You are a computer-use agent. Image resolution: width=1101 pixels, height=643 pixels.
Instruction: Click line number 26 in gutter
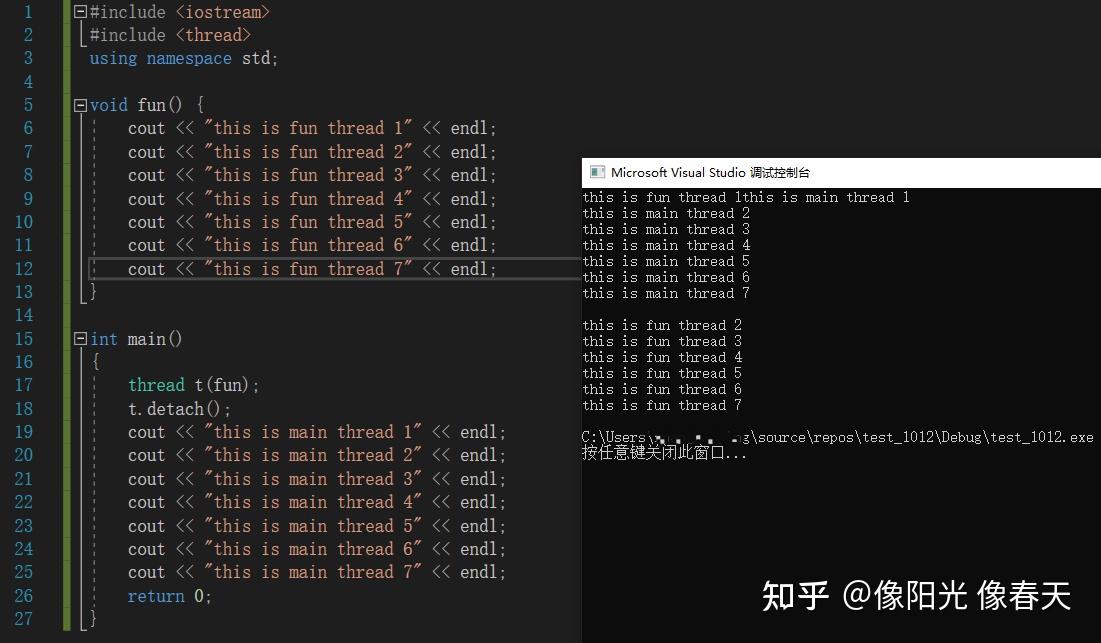click(x=23, y=596)
